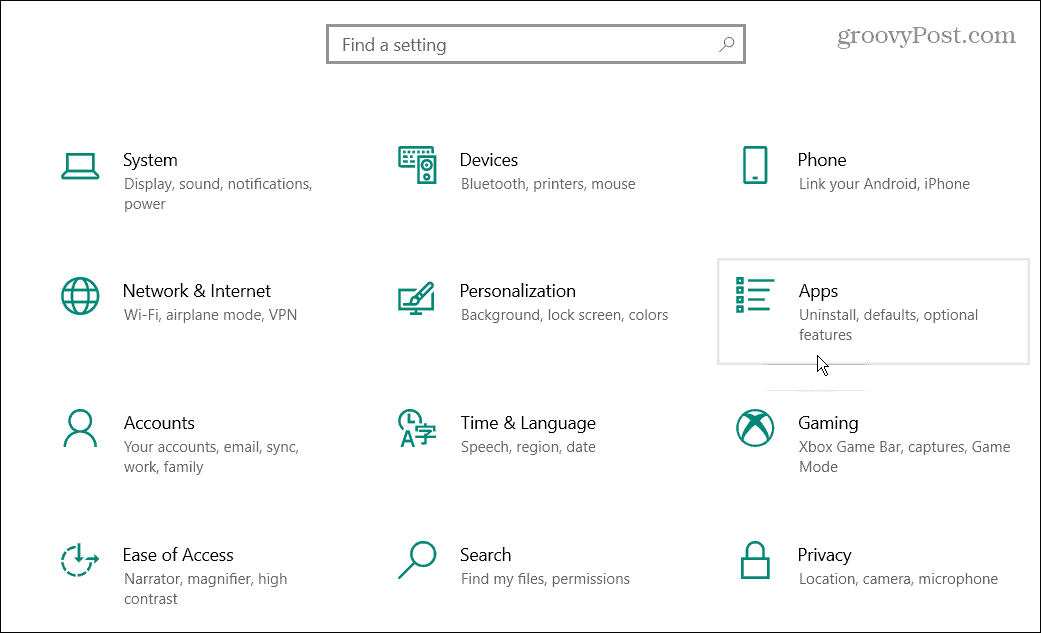Click the Time & Language icon
Screen dimensions: 1041x633
click(x=417, y=428)
